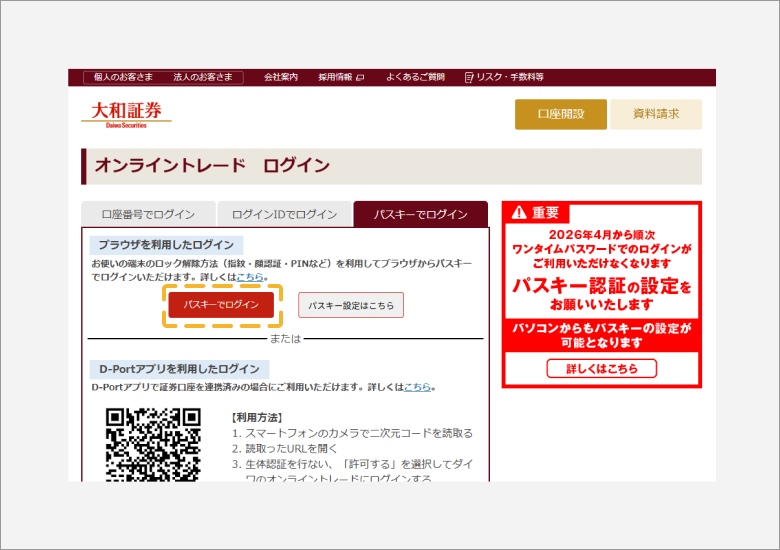
Task: Click パソコンからもパスキーの設定が可能となります text
Action: 601,335
